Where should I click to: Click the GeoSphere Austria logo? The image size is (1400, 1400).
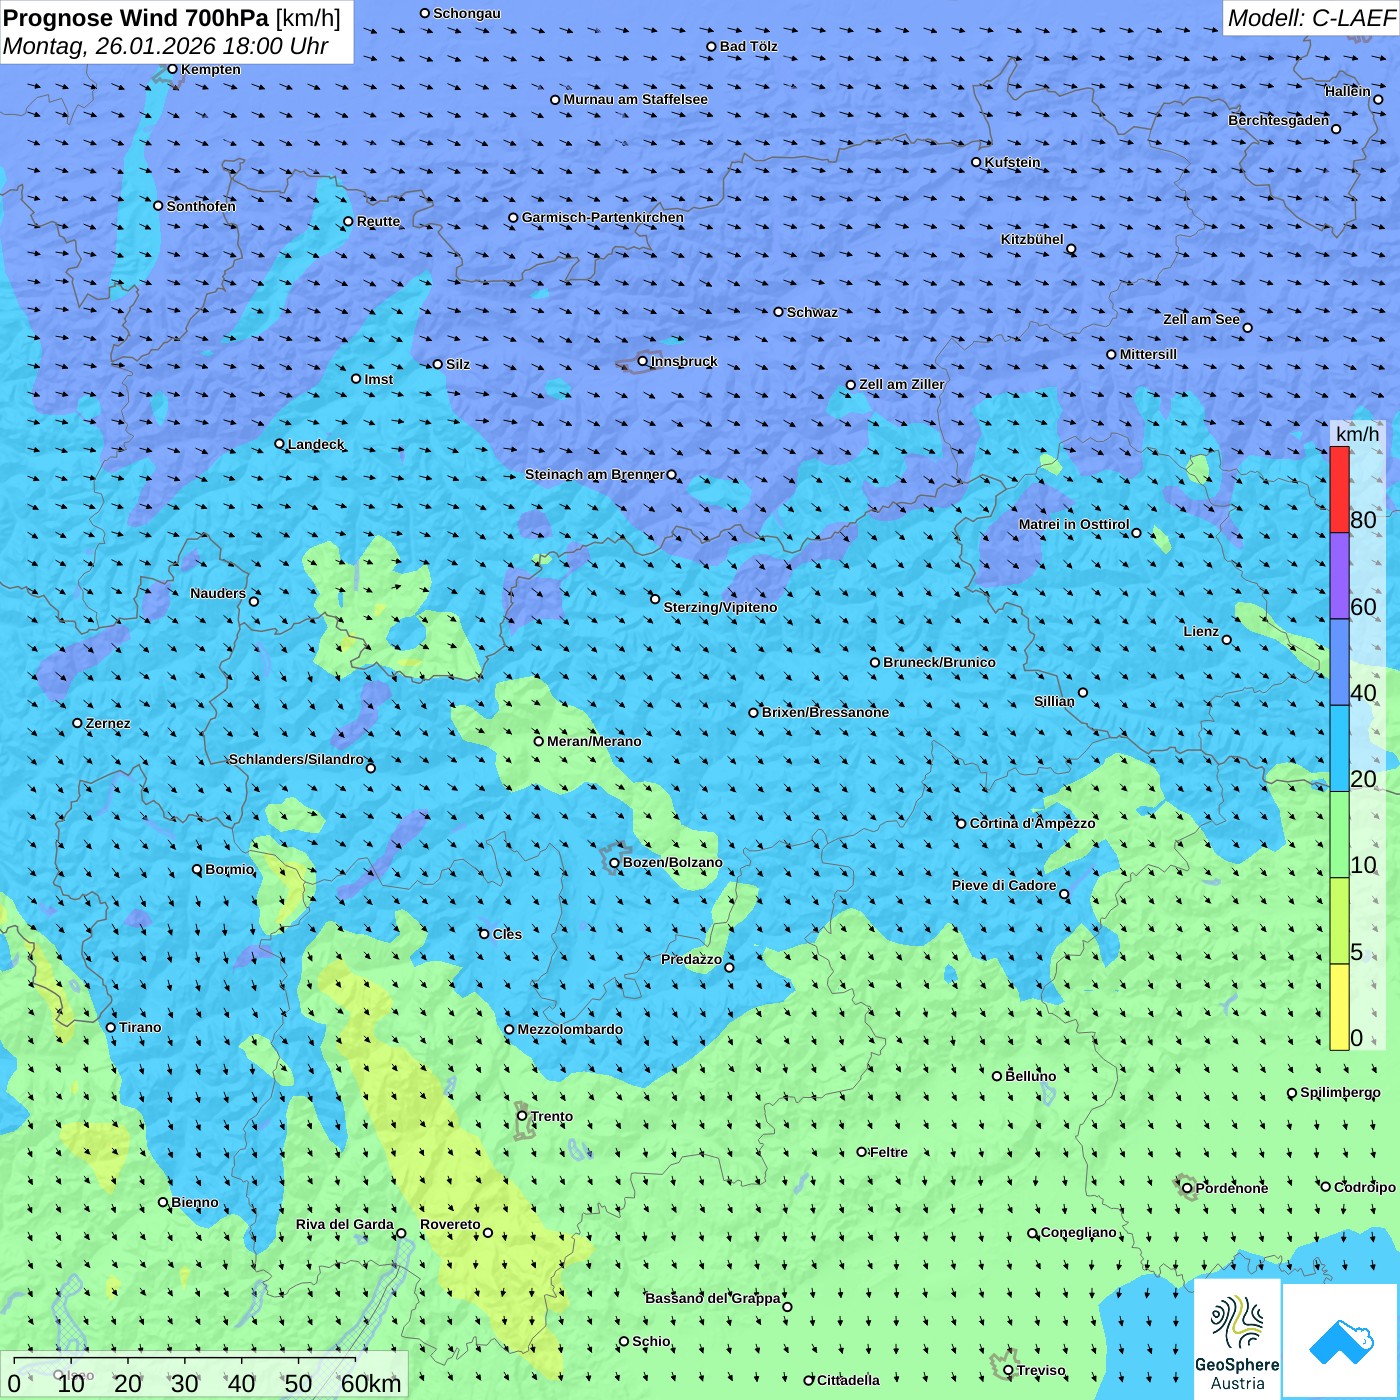tap(1237, 1339)
